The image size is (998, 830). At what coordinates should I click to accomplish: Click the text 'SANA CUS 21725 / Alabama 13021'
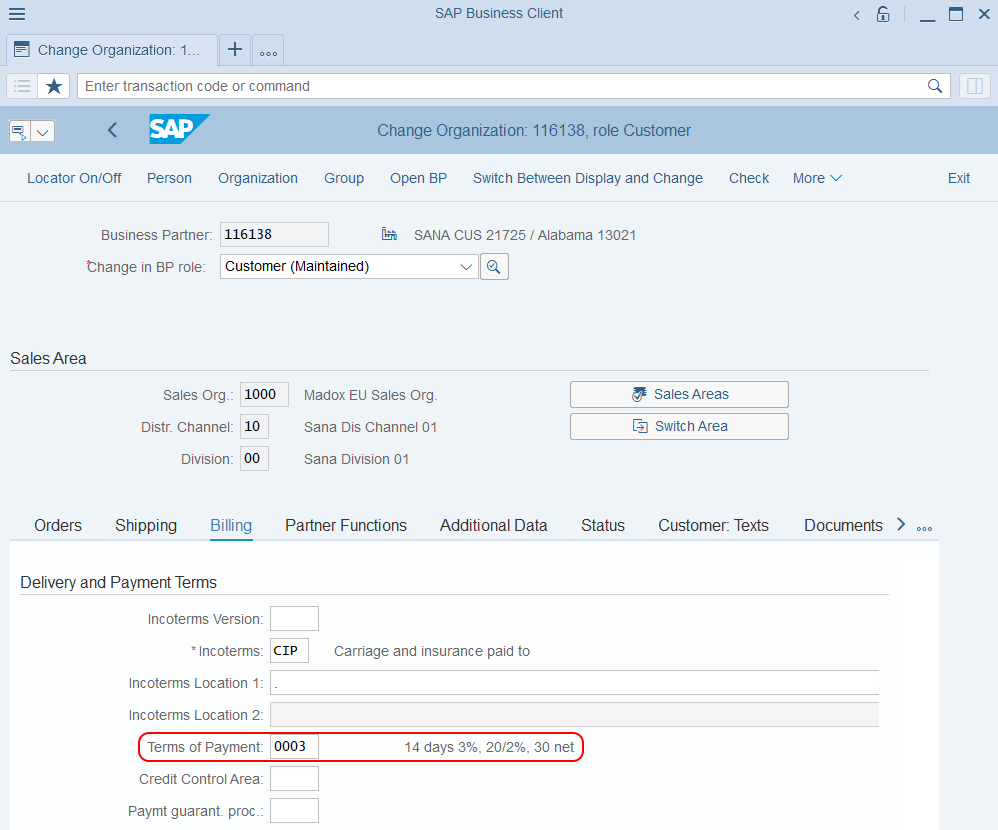tap(524, 236)
